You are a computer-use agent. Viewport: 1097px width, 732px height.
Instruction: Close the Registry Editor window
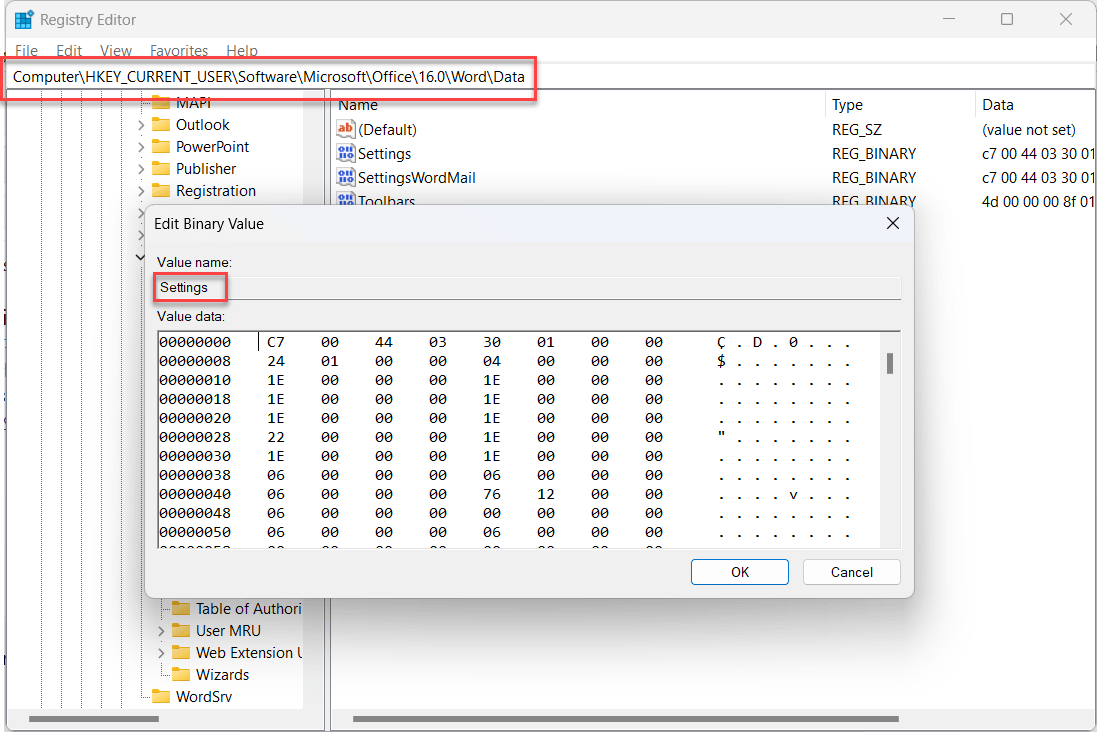tap(1066, 19)
